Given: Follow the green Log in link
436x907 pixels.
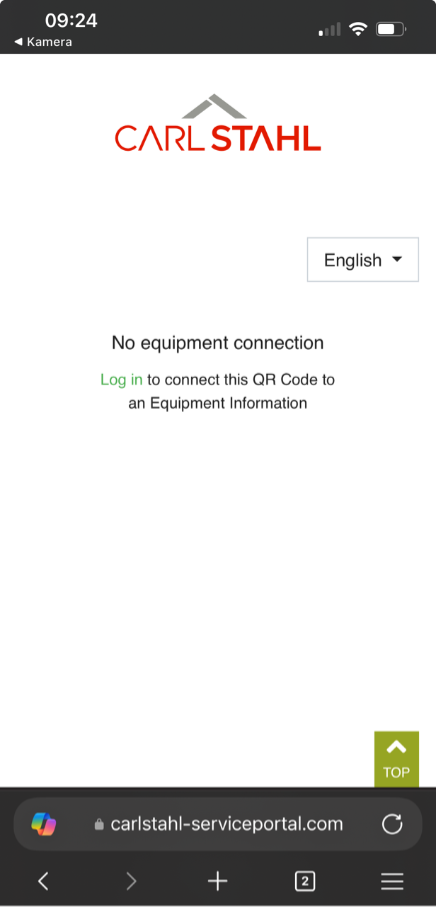Looking at the screenshot, I should point(121,379).
